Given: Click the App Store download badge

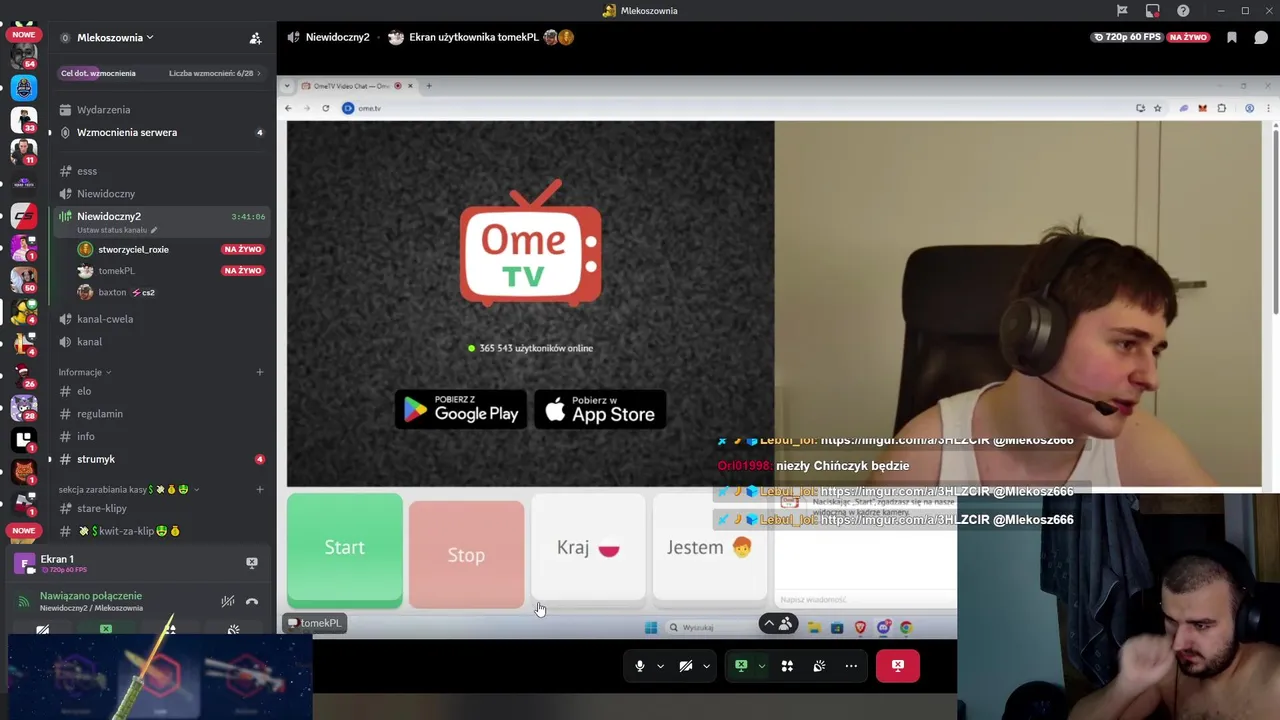Looking at the screenshot, I should [600, 409].
